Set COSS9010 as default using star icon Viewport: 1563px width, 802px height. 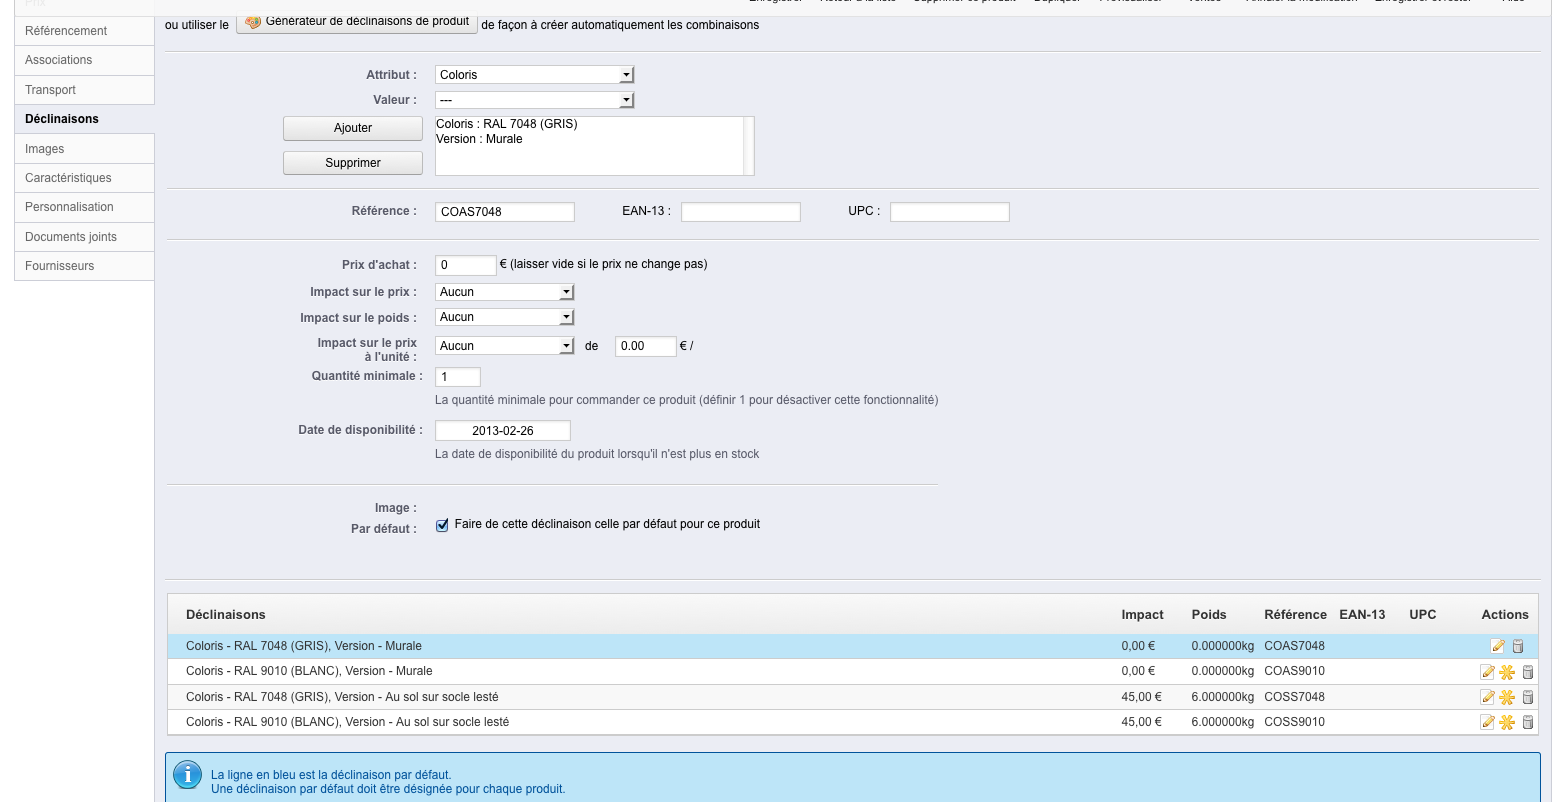(1507, 722)
